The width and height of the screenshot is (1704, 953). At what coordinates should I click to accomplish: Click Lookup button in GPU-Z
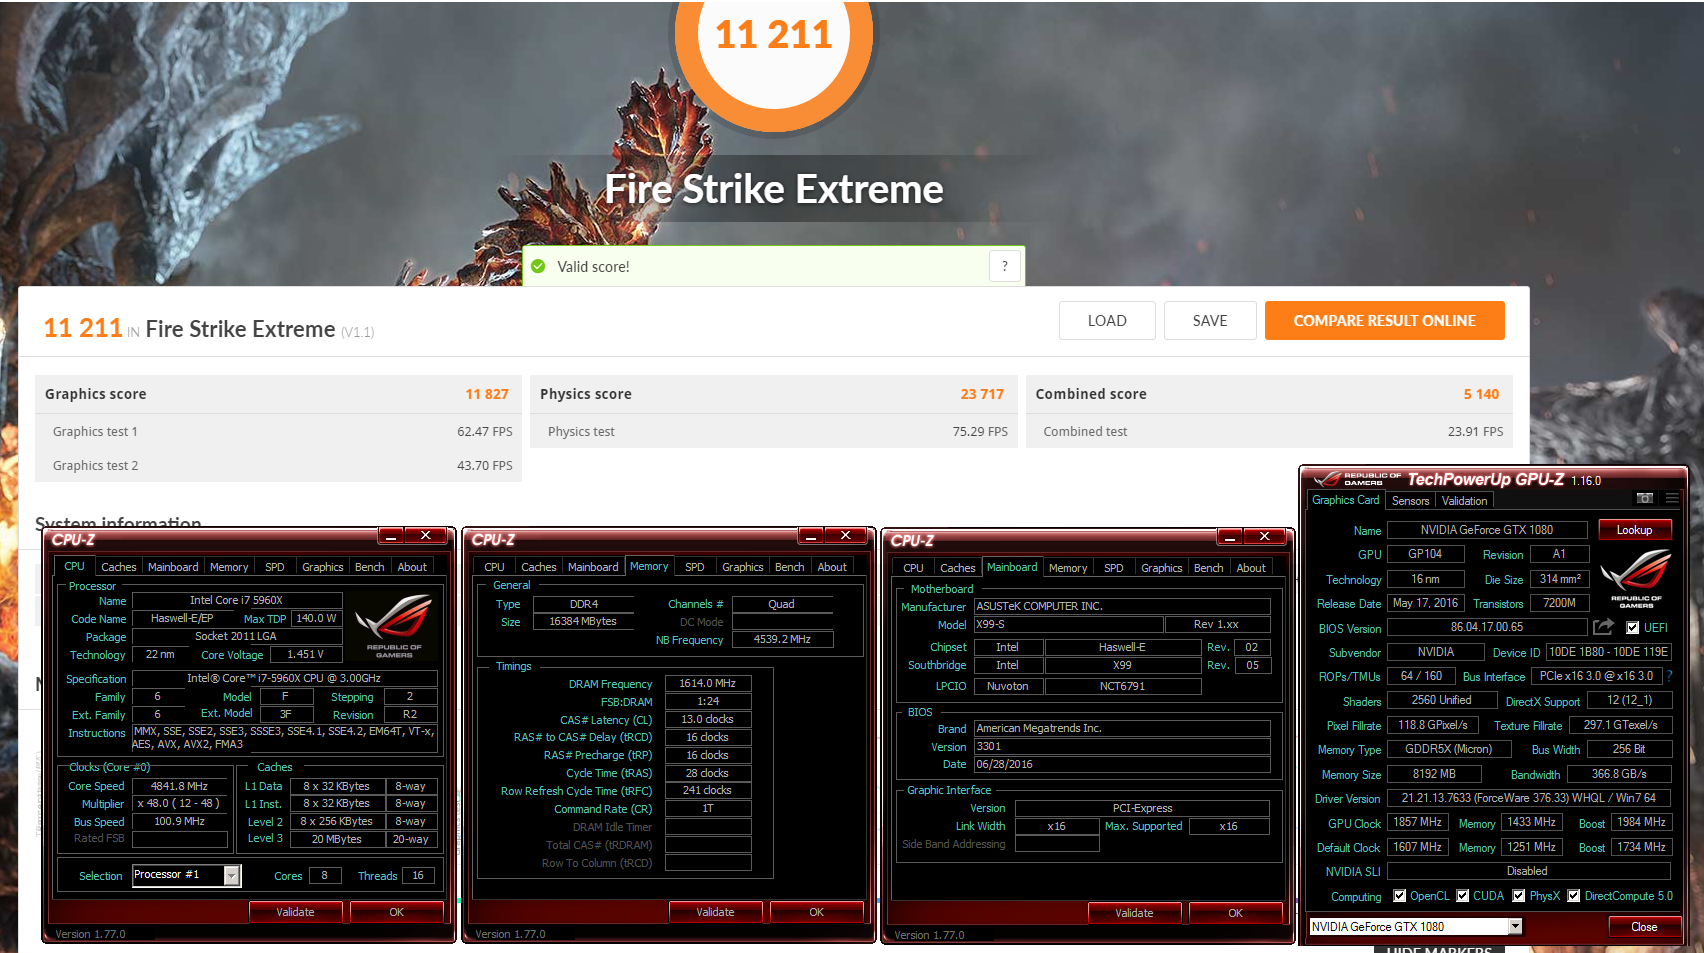[x=1634, y=530]
